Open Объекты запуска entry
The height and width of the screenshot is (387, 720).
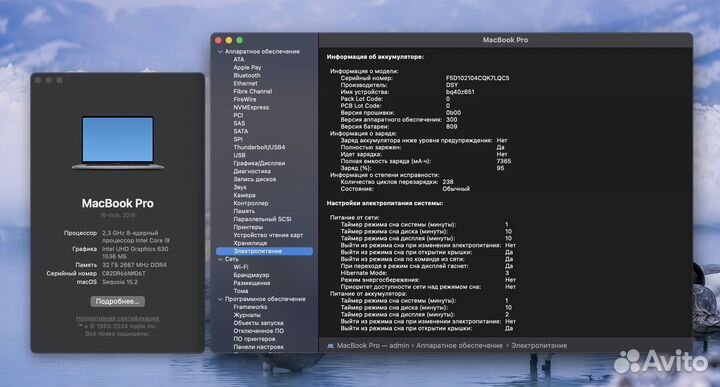[258, 323]
